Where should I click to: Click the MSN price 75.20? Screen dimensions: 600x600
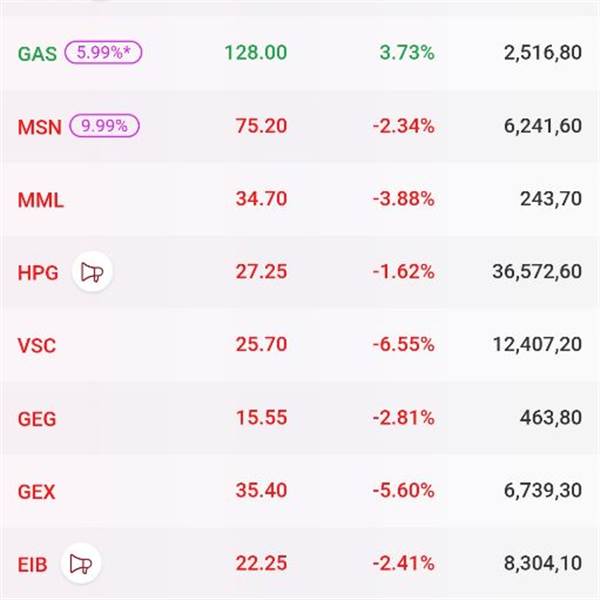tap(261, 126)
